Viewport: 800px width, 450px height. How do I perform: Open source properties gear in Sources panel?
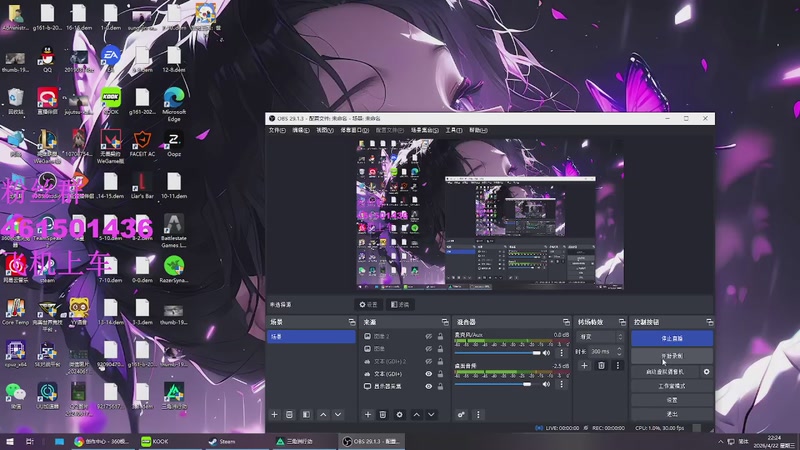[399, 415]
